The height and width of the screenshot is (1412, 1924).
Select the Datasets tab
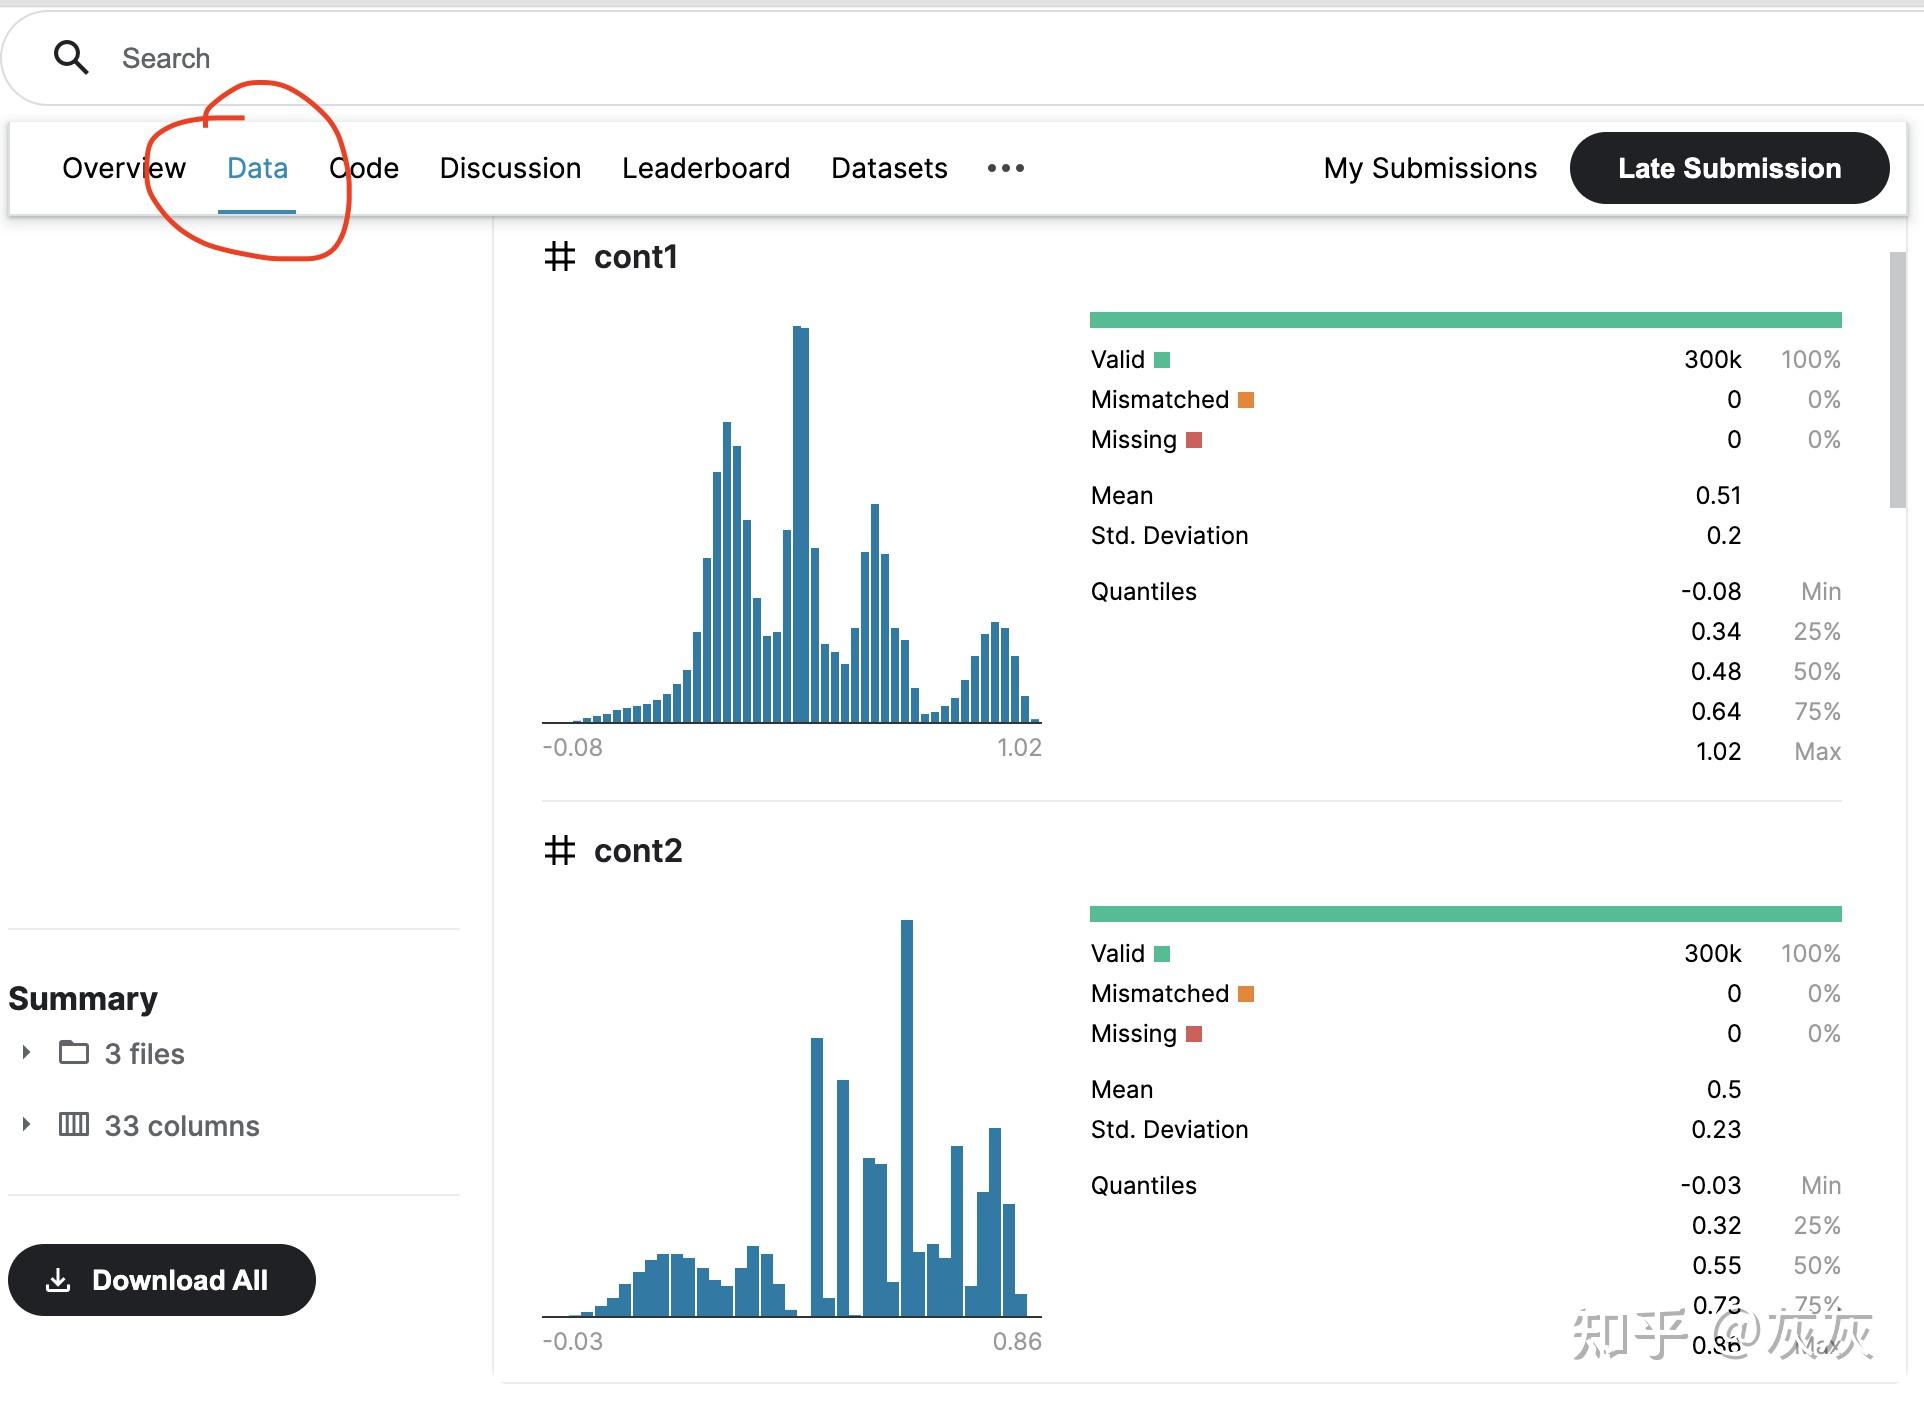point(889,168)
